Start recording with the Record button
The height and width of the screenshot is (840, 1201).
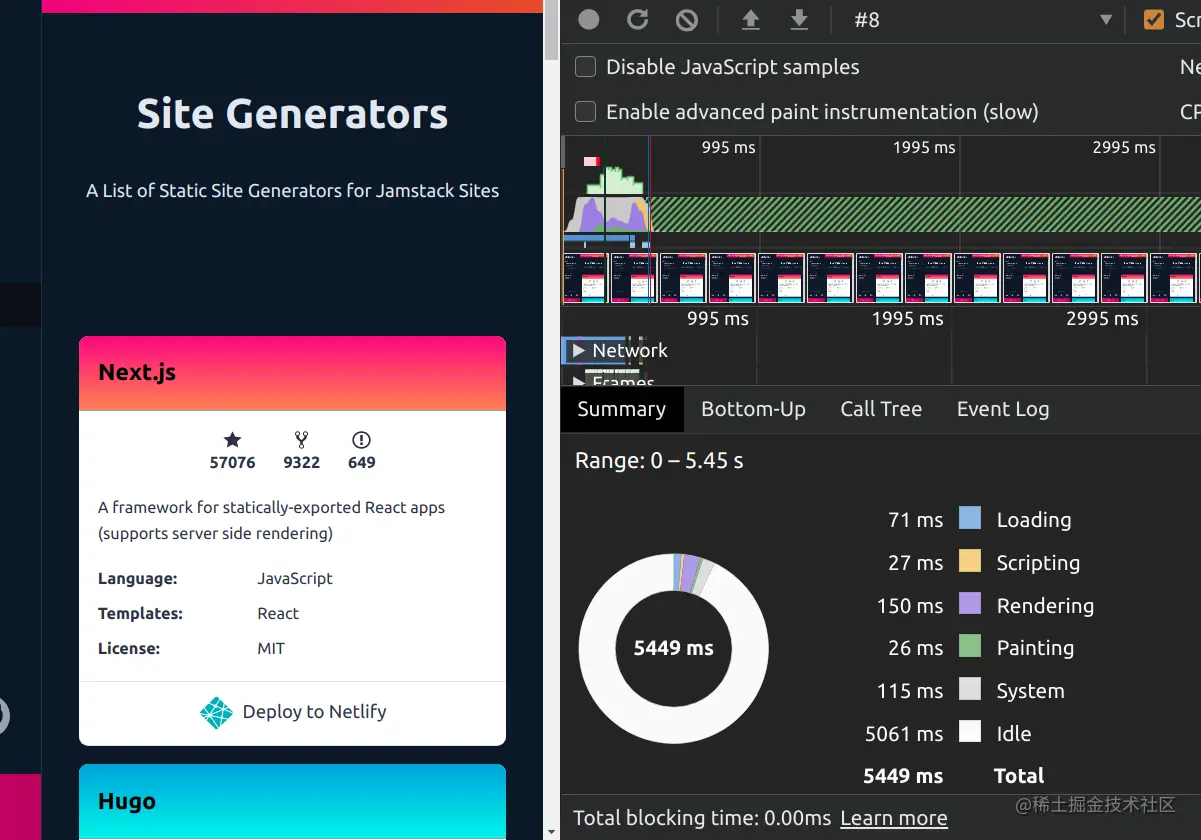tap(589, 20)
